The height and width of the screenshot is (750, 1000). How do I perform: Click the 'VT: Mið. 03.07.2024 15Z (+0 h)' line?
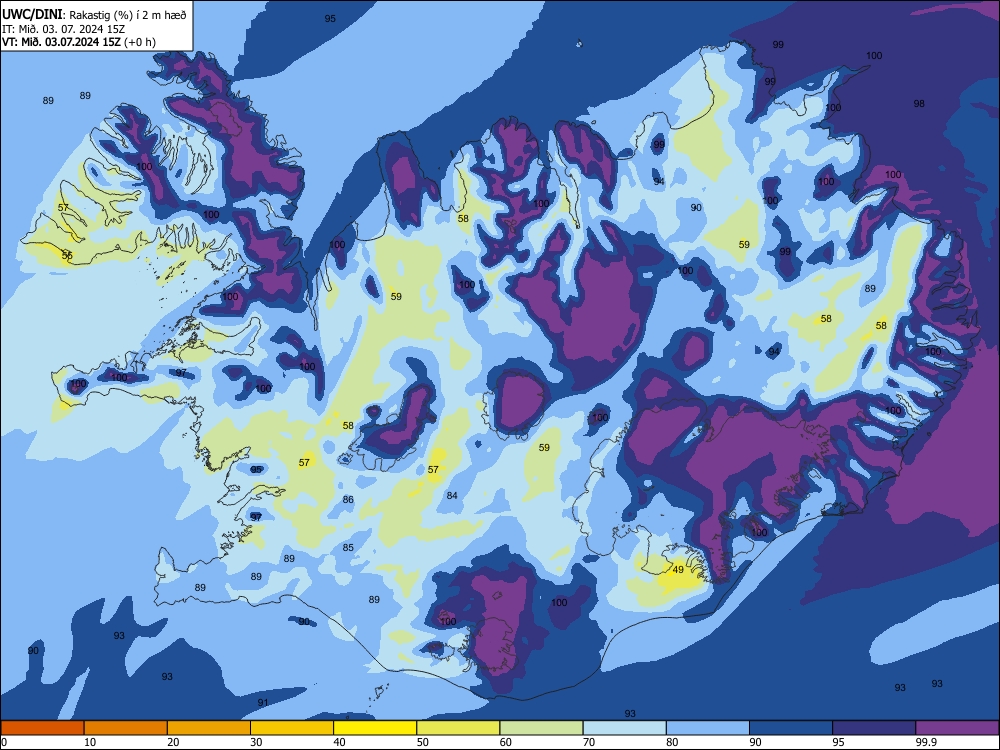pos(79,42)
